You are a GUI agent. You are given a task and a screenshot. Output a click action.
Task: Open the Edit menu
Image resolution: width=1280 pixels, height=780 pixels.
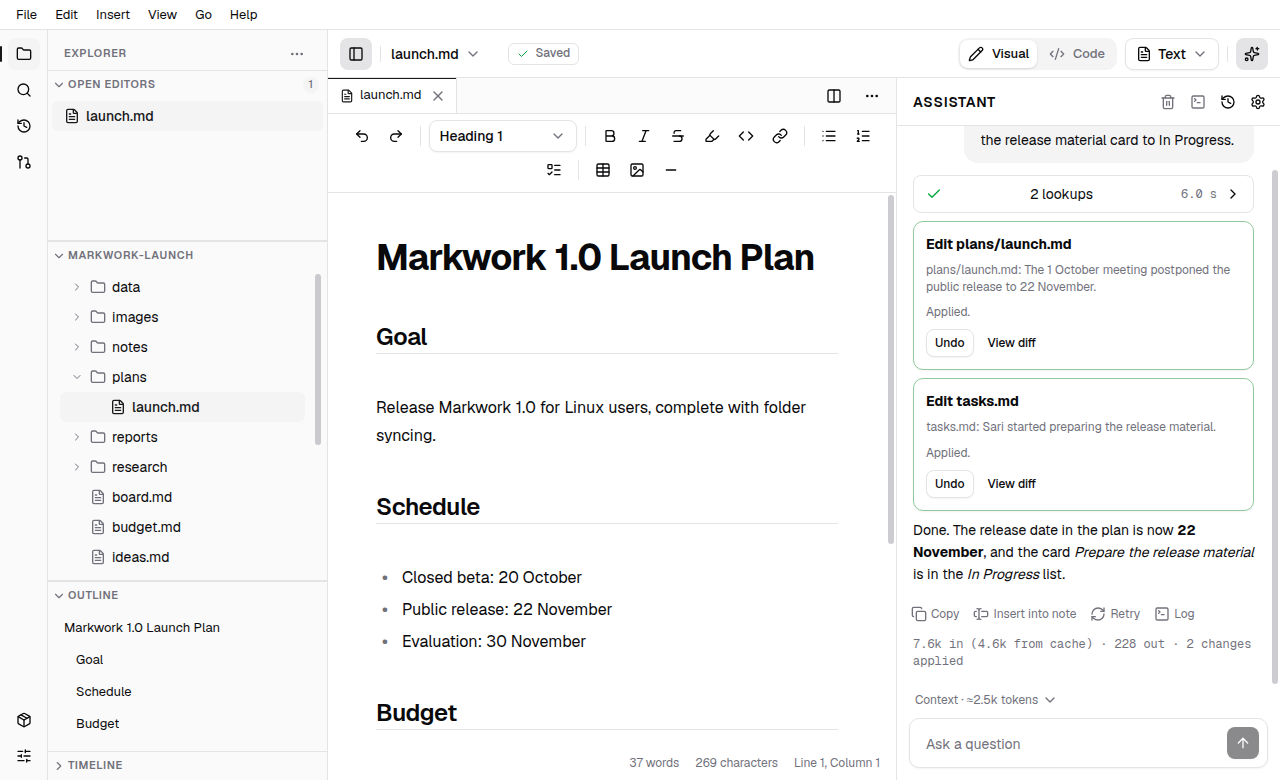click(67, 14)
